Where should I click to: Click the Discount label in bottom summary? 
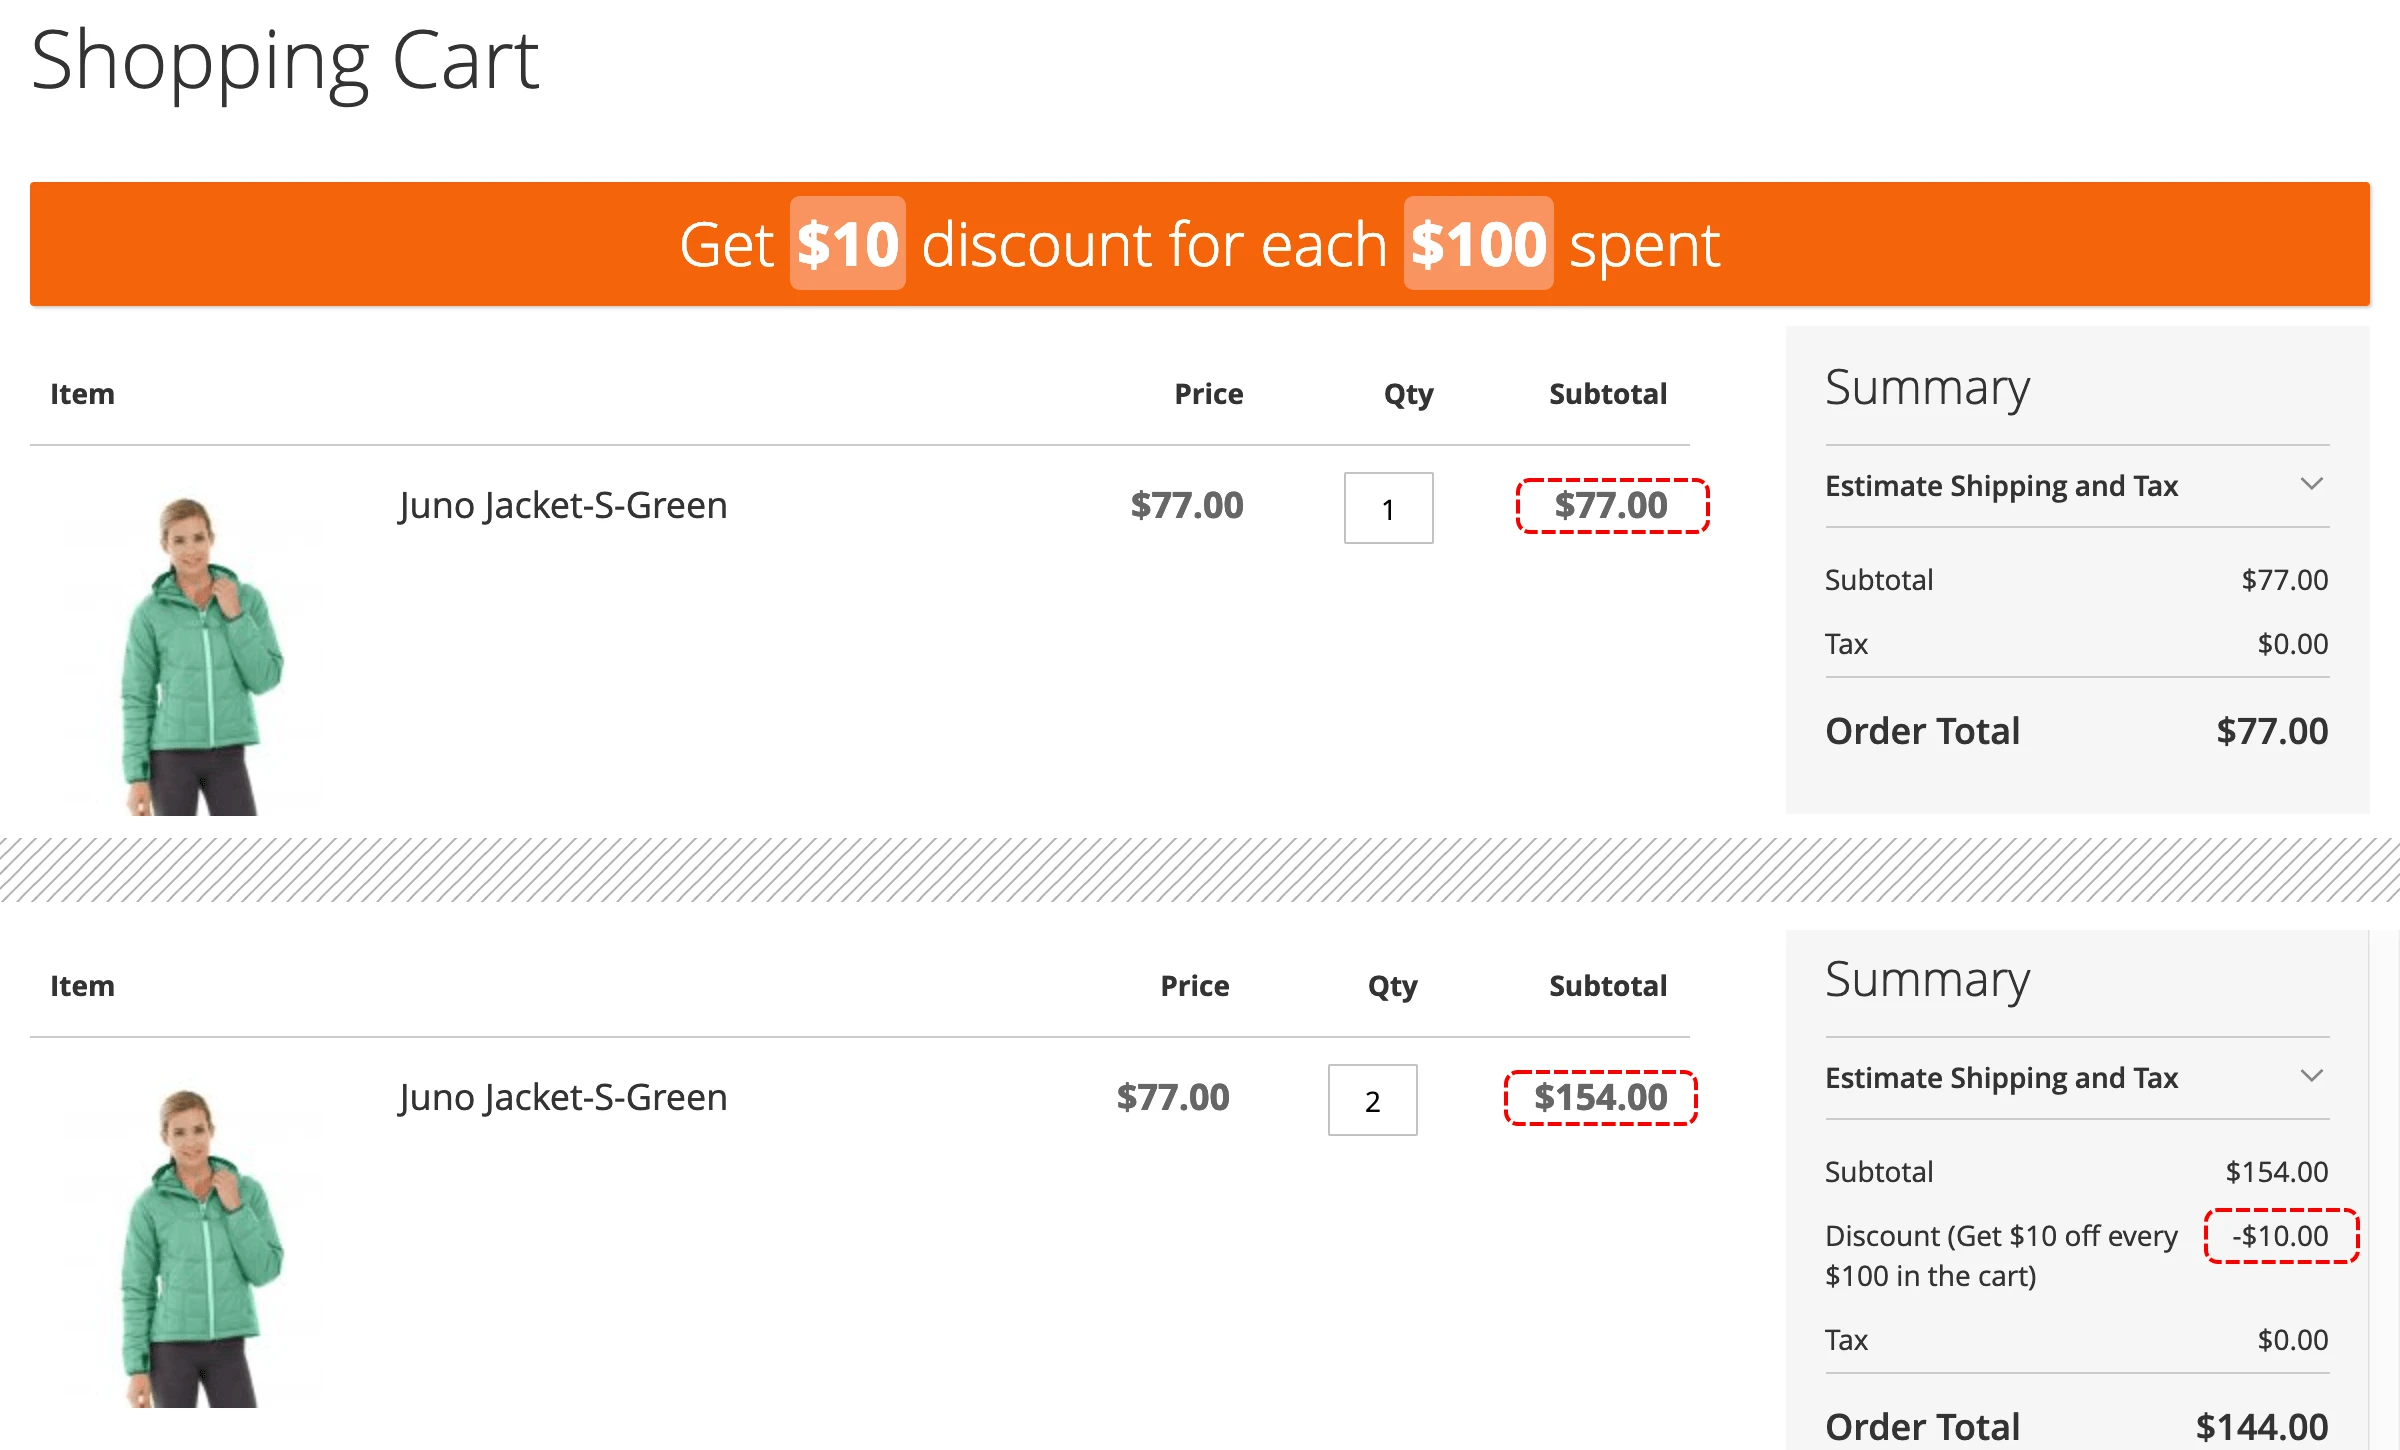tap(2000, 1255)
